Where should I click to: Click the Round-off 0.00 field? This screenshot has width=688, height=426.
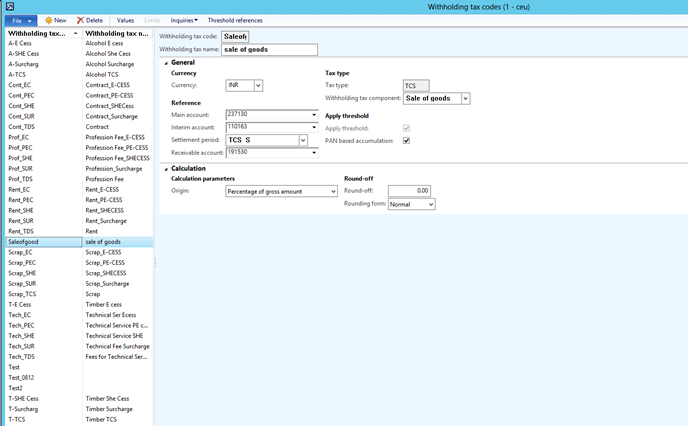409,191
